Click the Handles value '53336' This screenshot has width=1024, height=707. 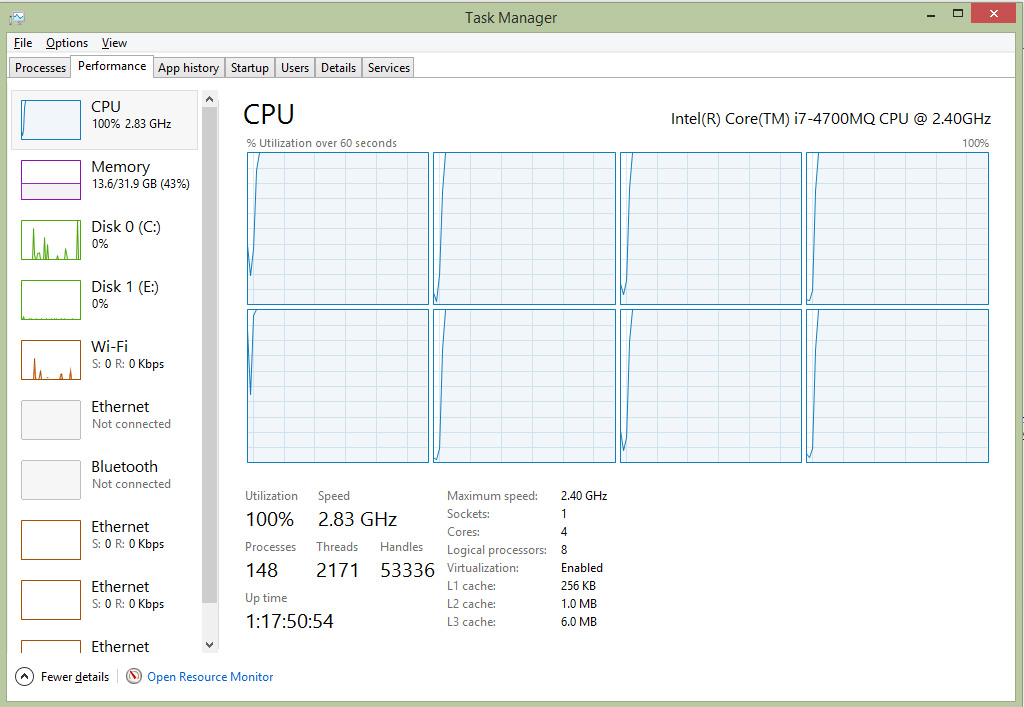(408, 570)
